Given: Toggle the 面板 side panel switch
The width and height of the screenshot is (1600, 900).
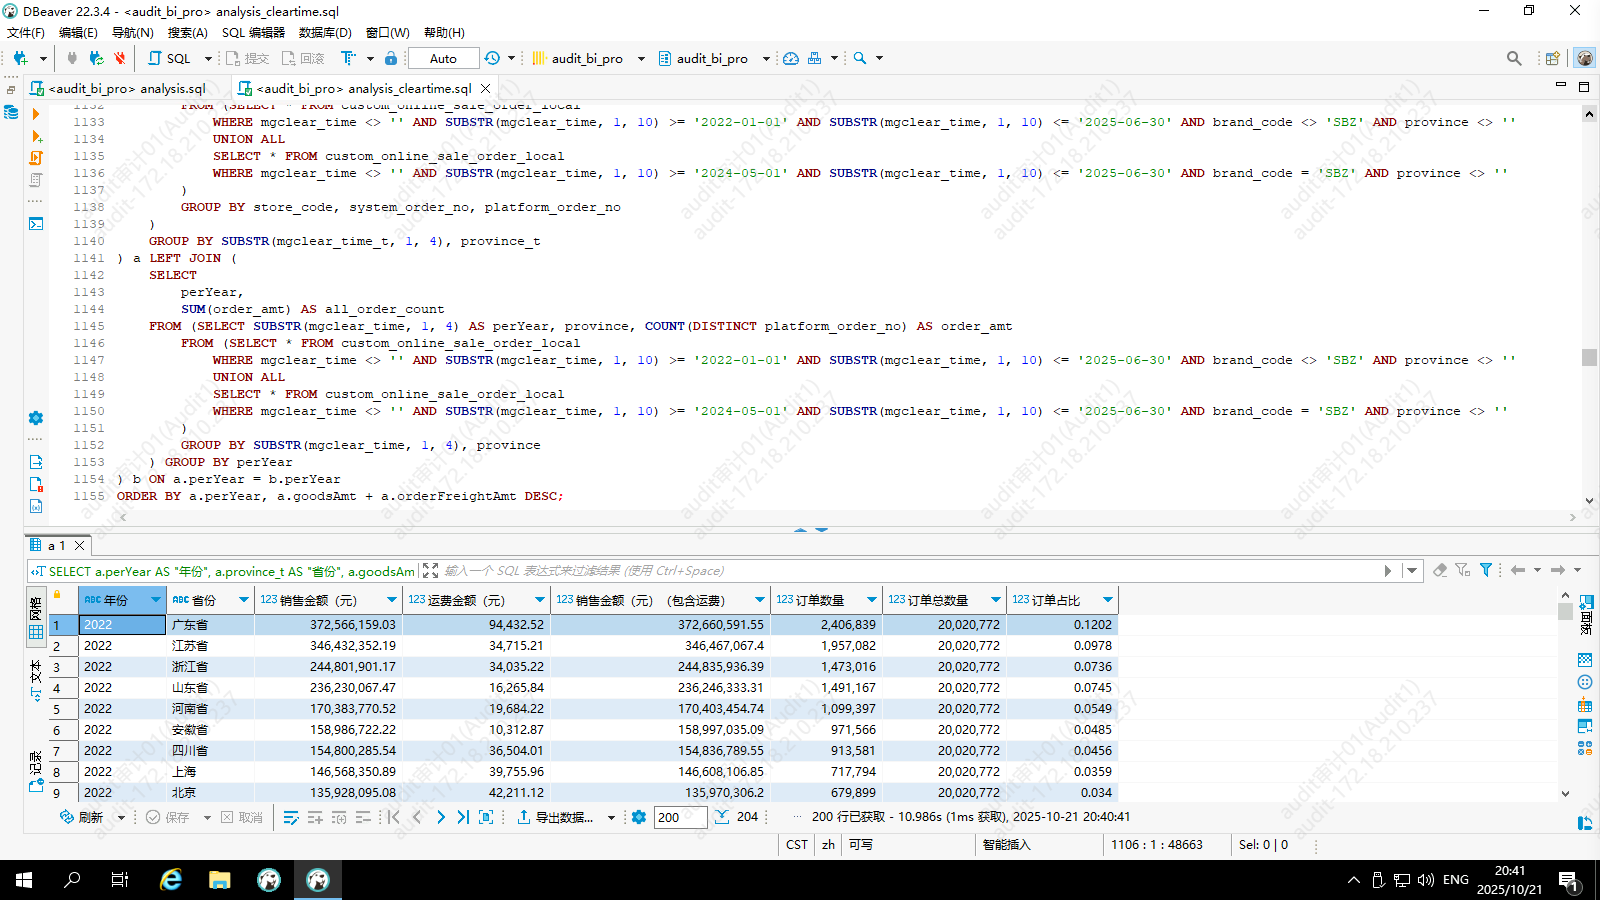Looking at the screenshot, I should pyautogui.click(x=1586, y=614).
